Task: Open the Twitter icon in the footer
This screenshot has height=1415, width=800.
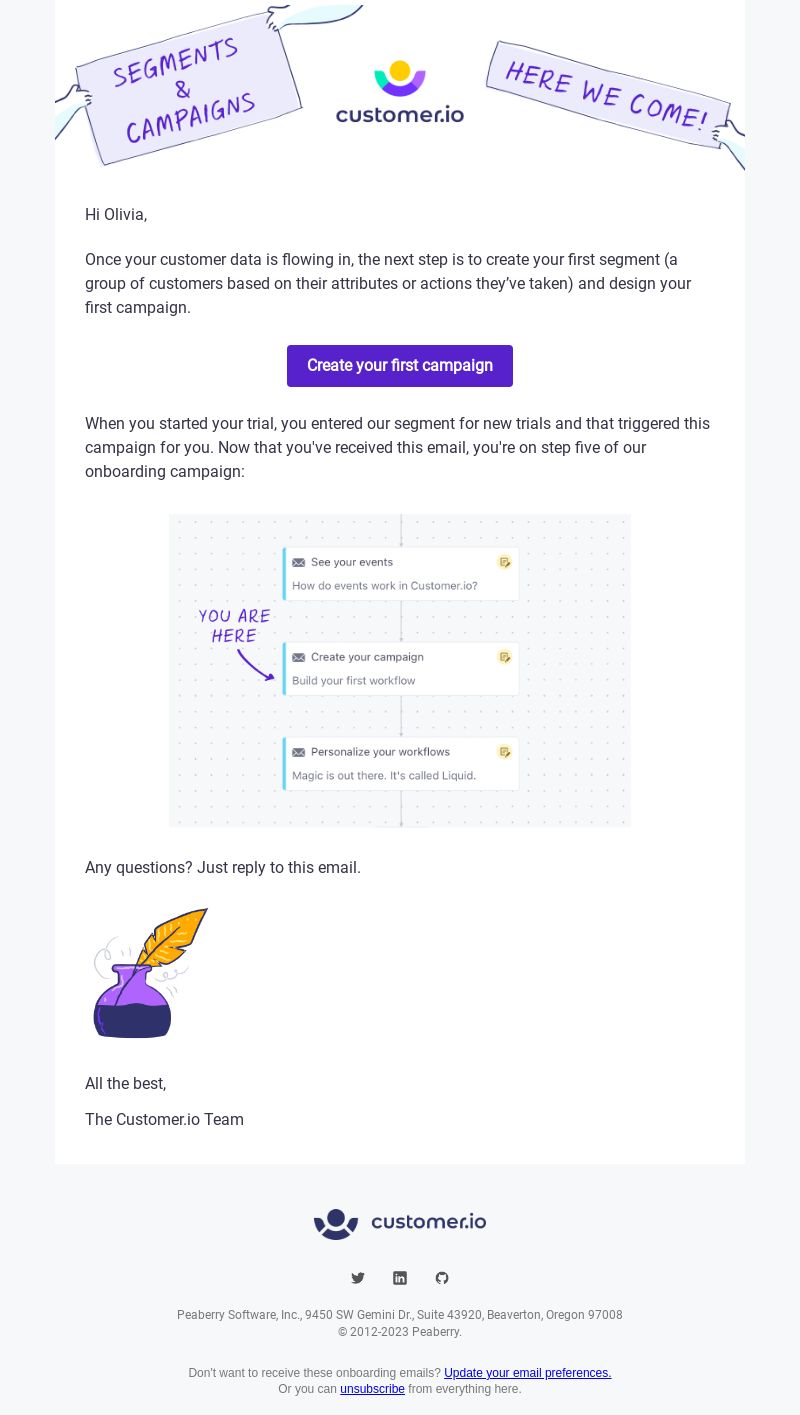Action: (358, 1278)
